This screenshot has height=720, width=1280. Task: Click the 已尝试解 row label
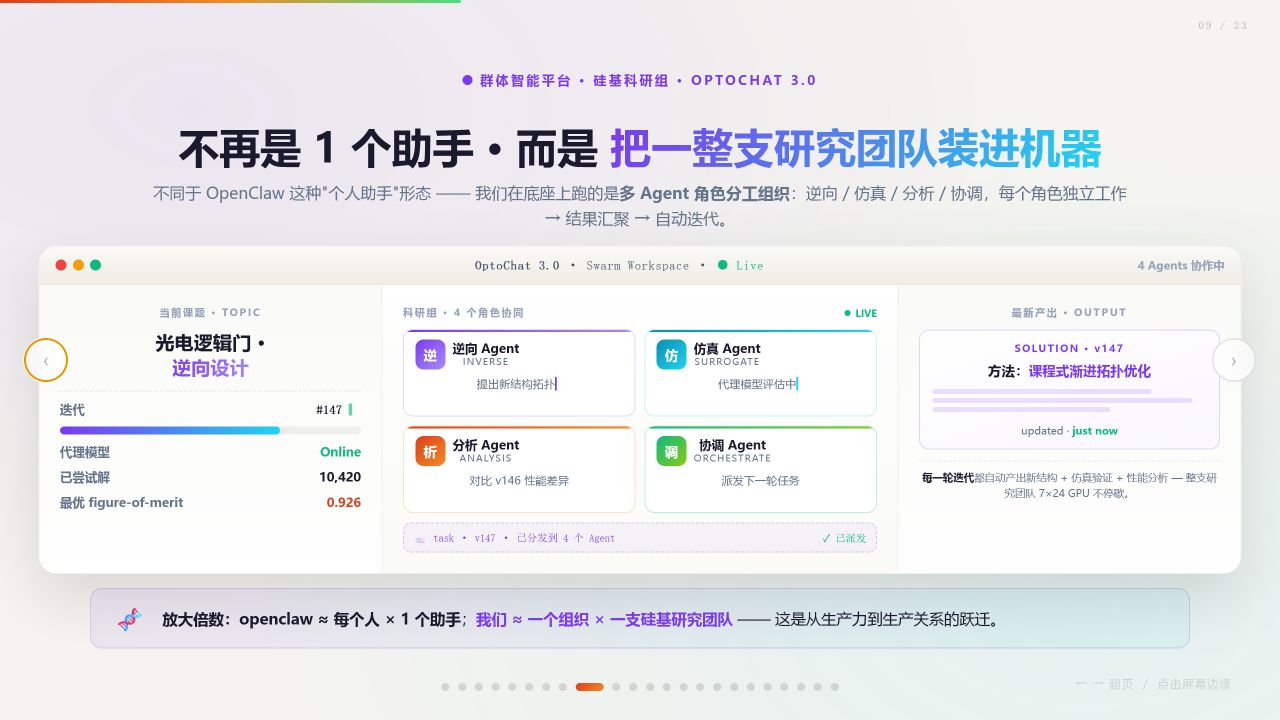click(x=85, y=477)
